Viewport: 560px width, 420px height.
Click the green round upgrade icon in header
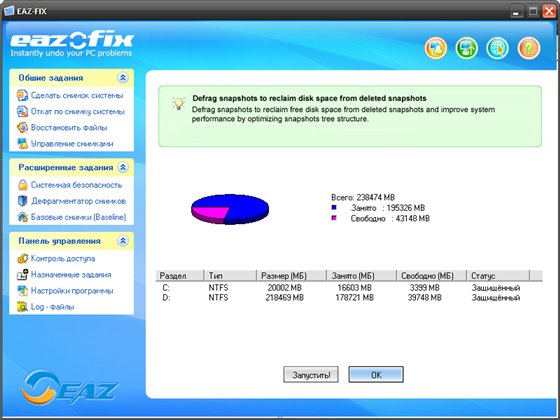point(466,48)
